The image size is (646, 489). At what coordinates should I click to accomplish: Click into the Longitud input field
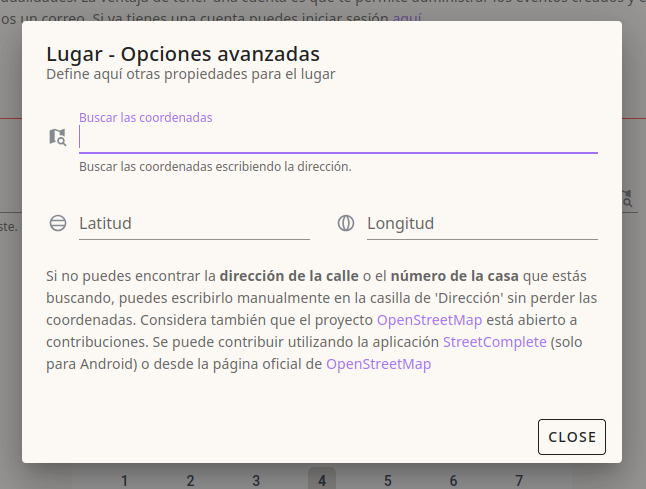(x=481, y=223)
